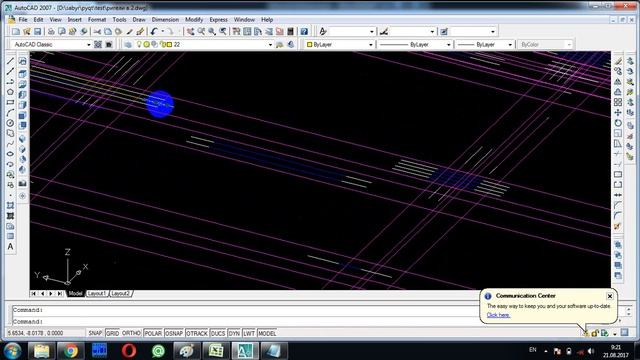Click the MODEL space status button

[x=267, y=333]
